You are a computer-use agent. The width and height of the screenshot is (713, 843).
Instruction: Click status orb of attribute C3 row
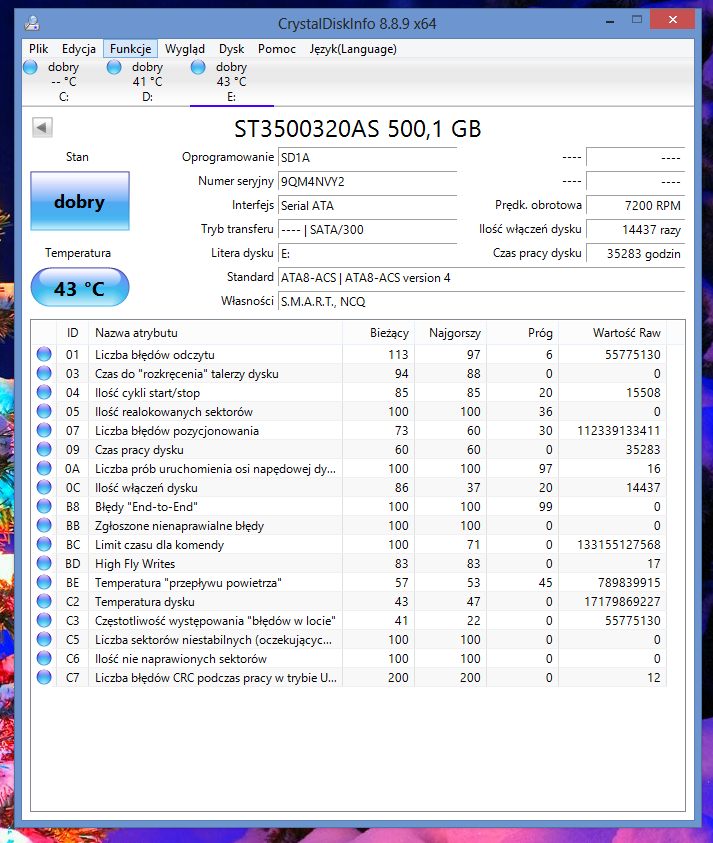coord(44,620)
